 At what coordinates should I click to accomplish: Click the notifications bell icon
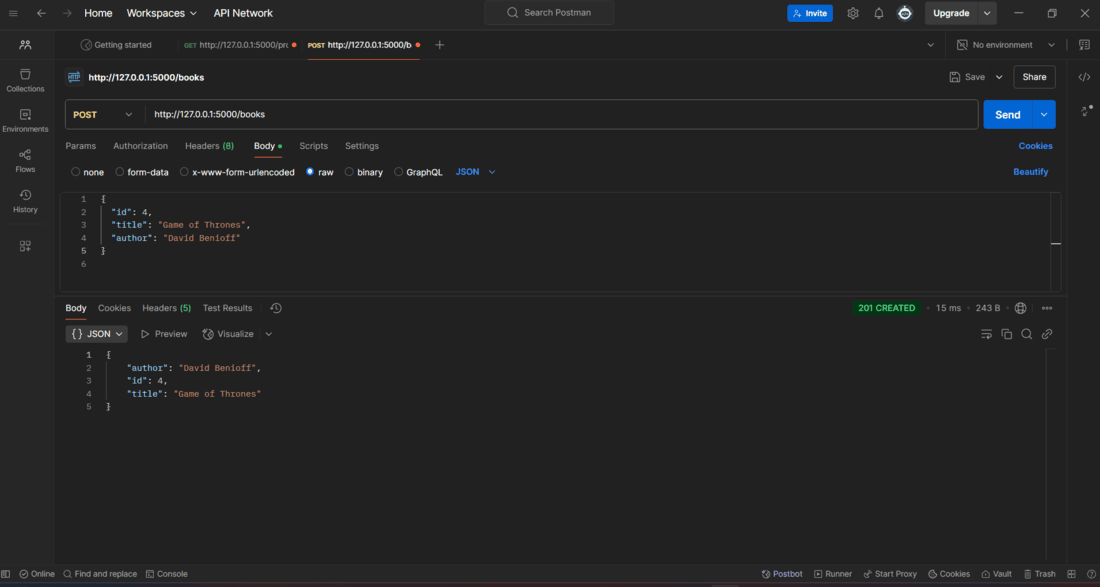[x=878, y=13]
